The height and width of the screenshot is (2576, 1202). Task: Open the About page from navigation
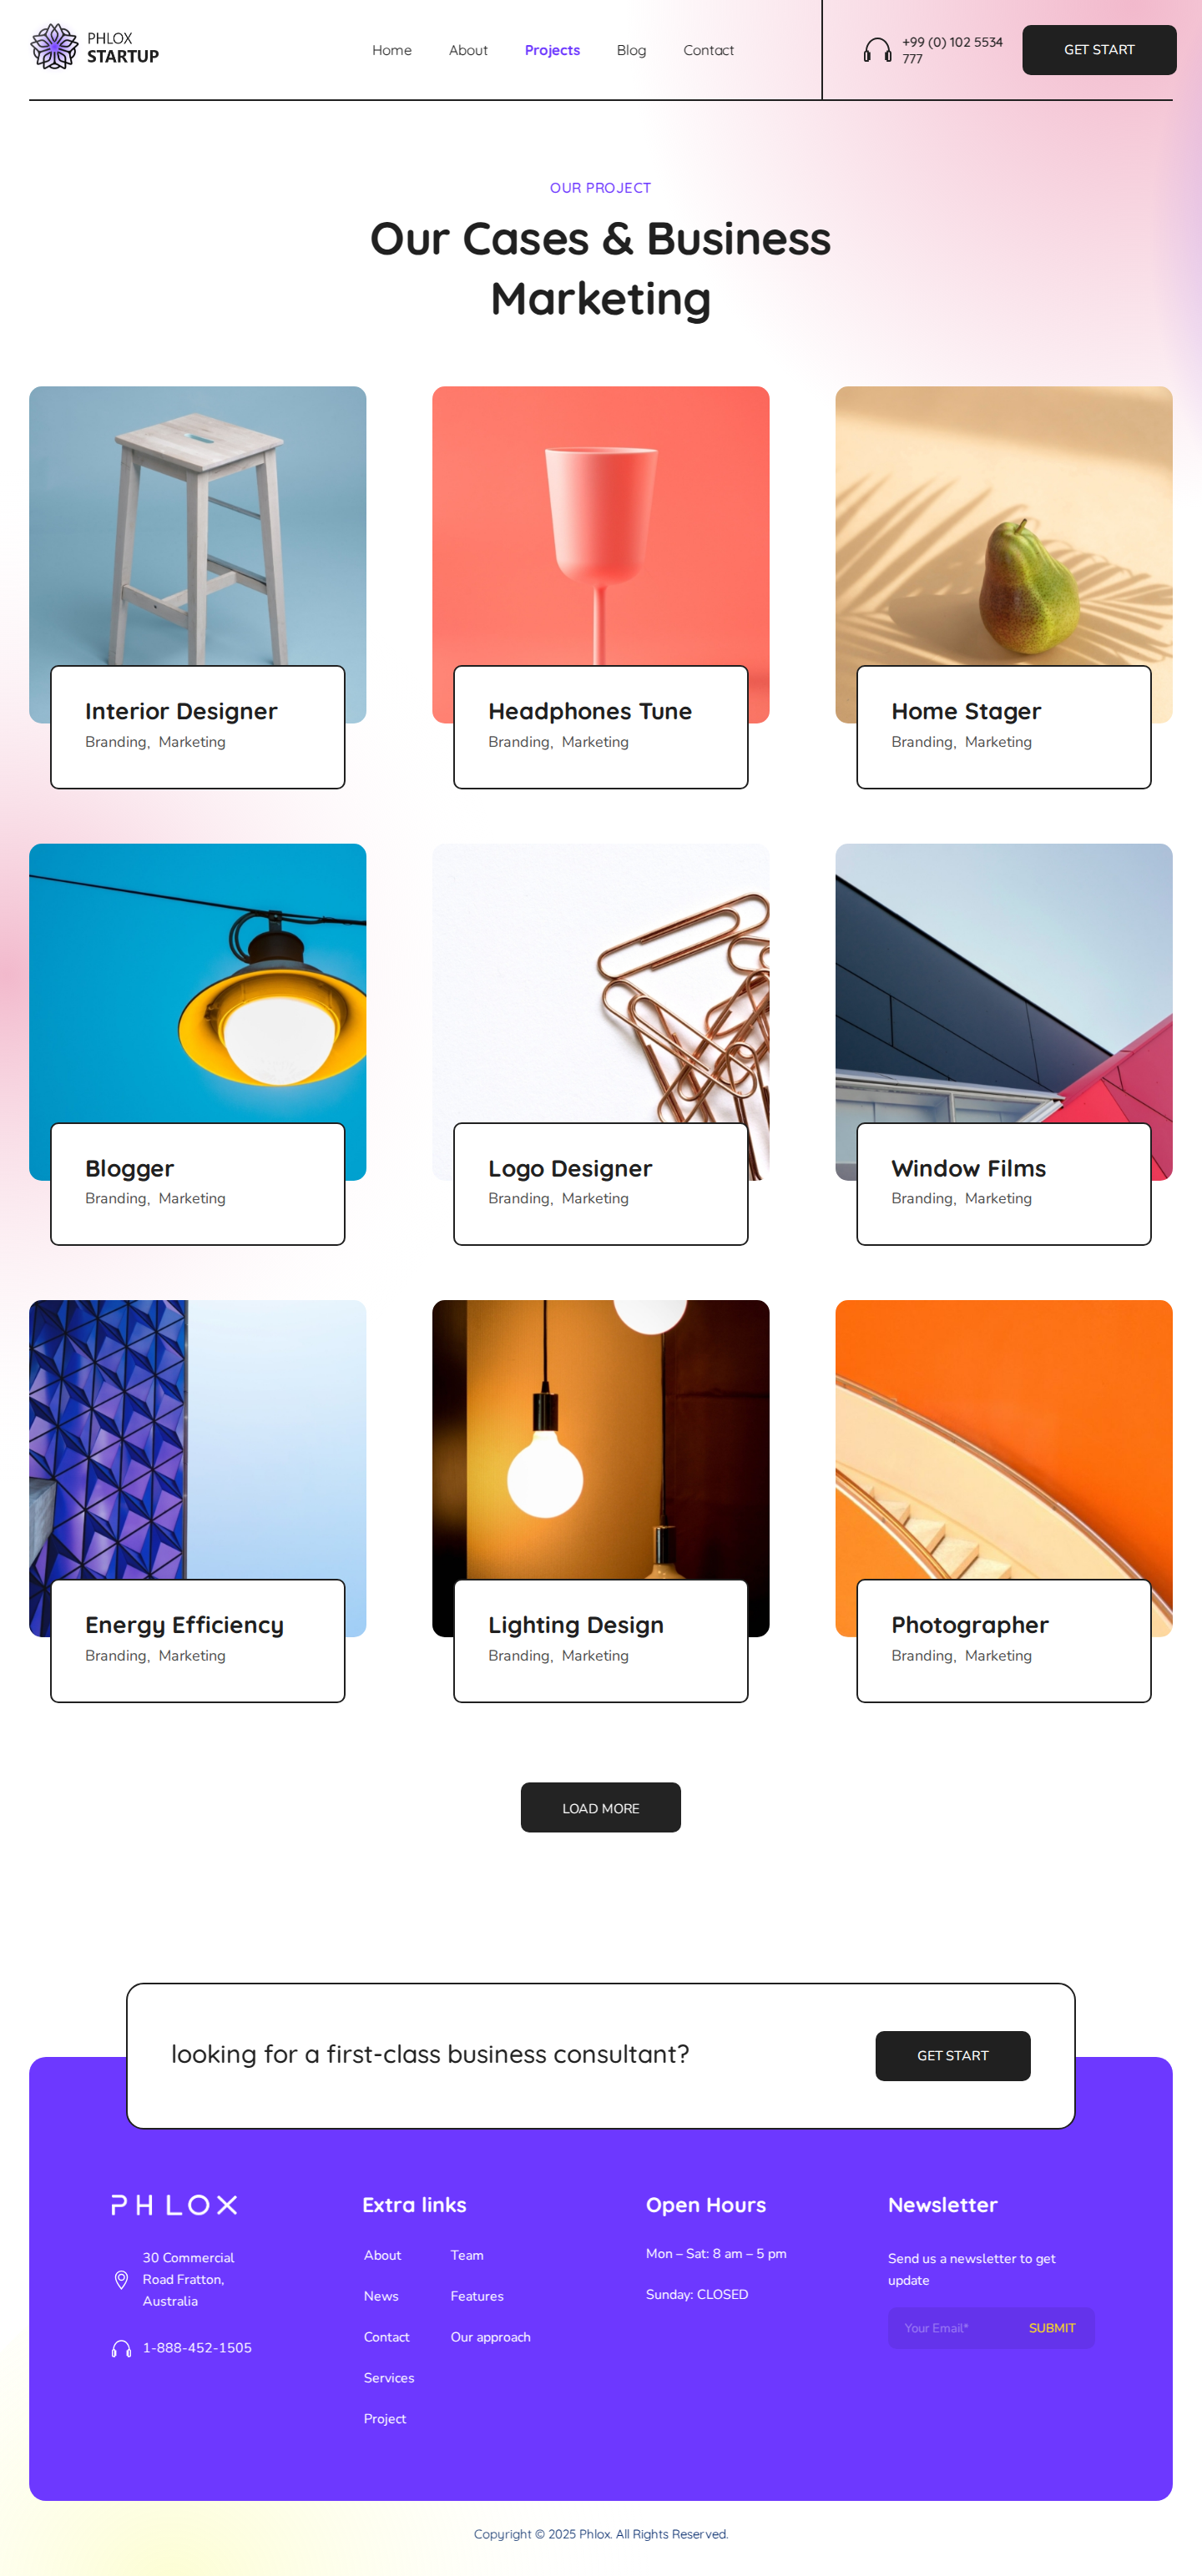pos(468,50)
